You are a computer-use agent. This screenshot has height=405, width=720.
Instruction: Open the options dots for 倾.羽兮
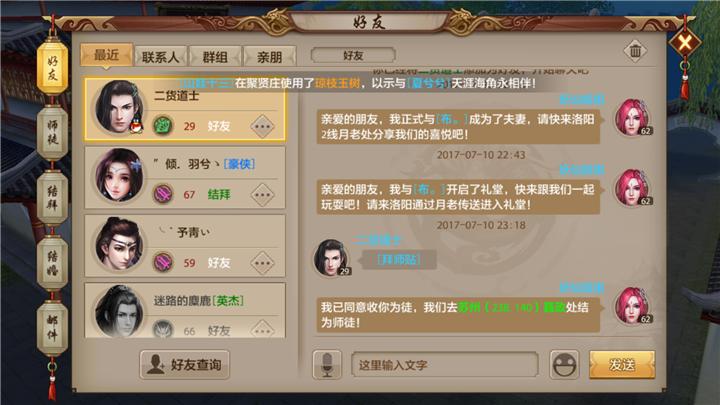(x=263, y=195)
